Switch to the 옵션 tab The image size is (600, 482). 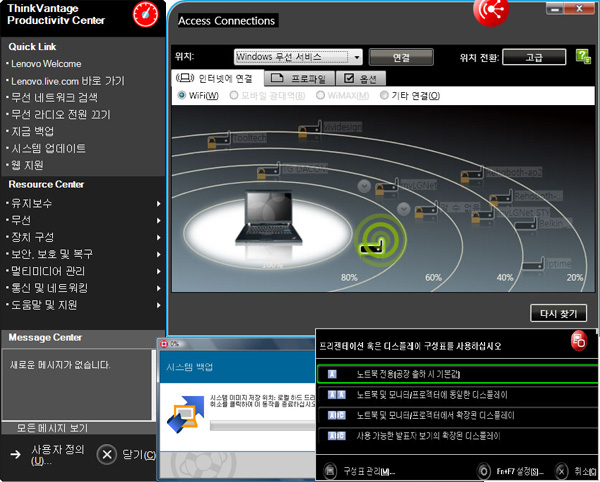click(x=361, y=78)
